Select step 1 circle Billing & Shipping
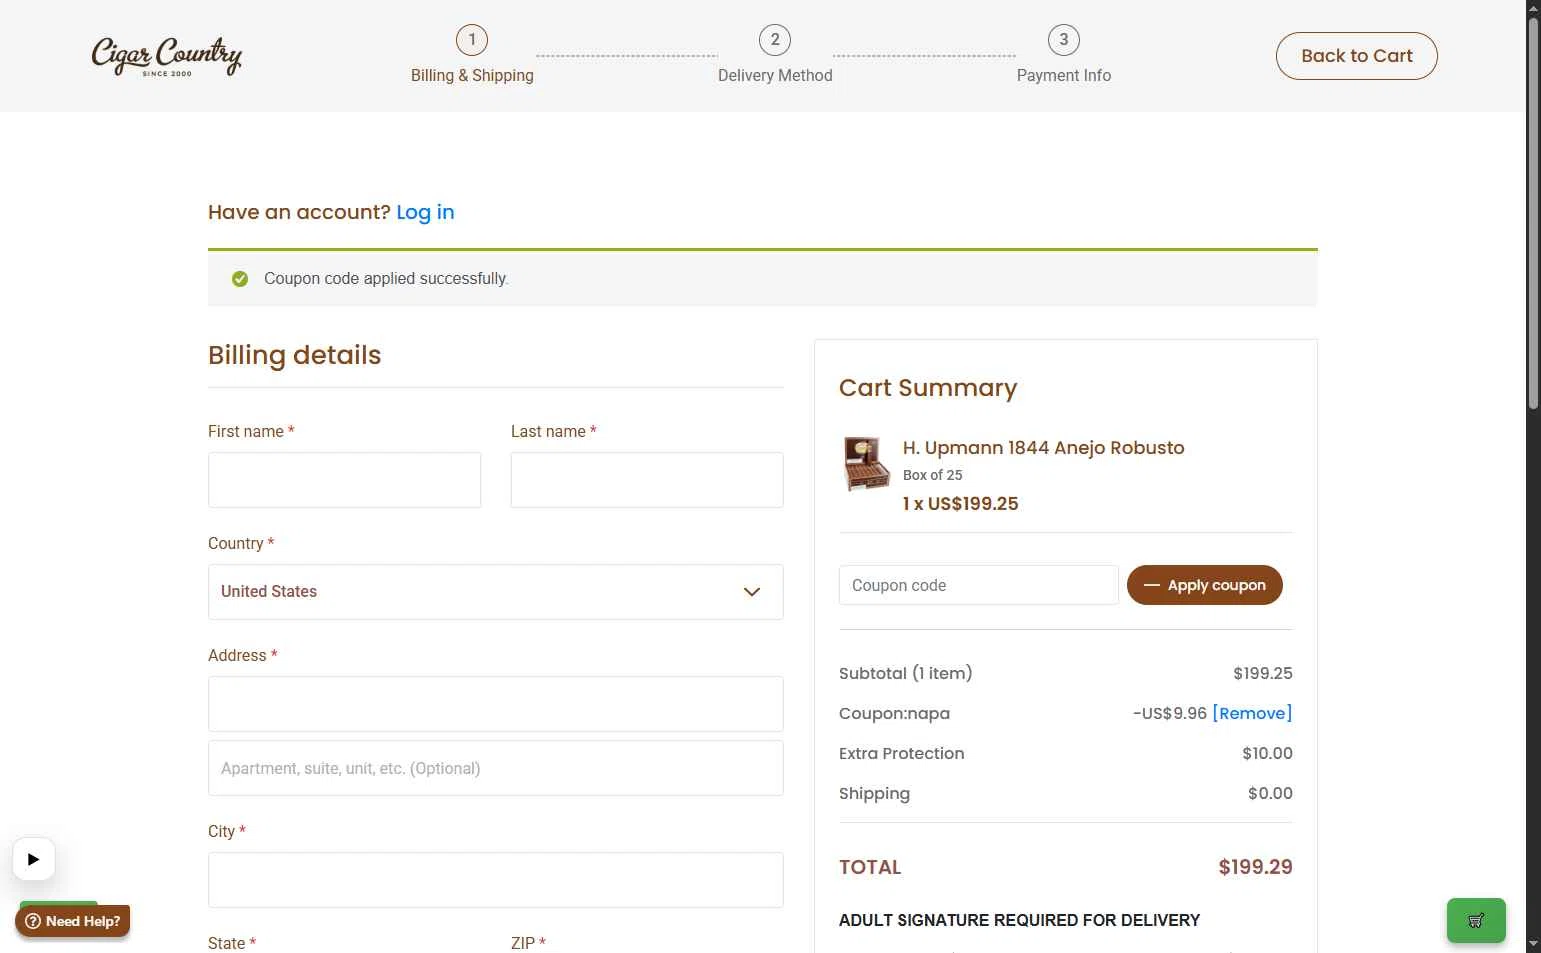The width and height of the screenshot is (1541, 953). coord(472,40)
